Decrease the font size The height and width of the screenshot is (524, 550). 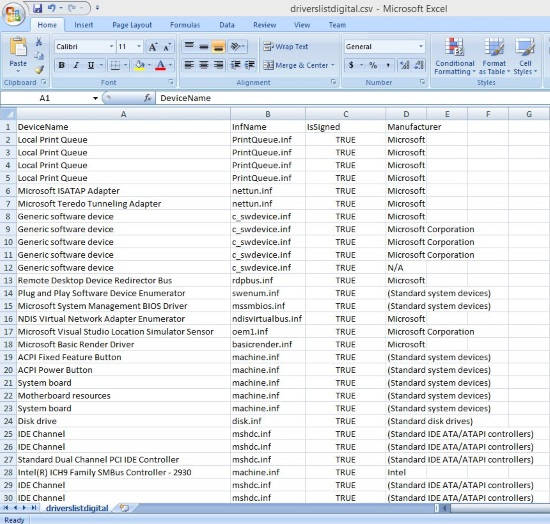tap(167, 47)
